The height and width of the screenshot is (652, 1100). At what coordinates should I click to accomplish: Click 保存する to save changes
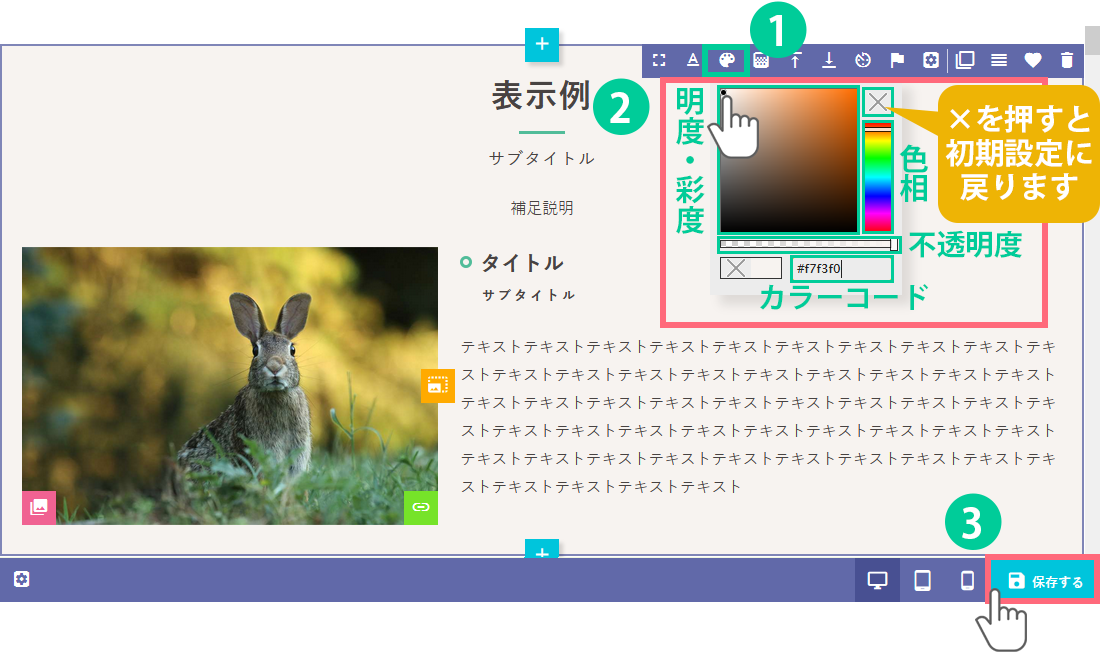click(x=1045, y=581)
